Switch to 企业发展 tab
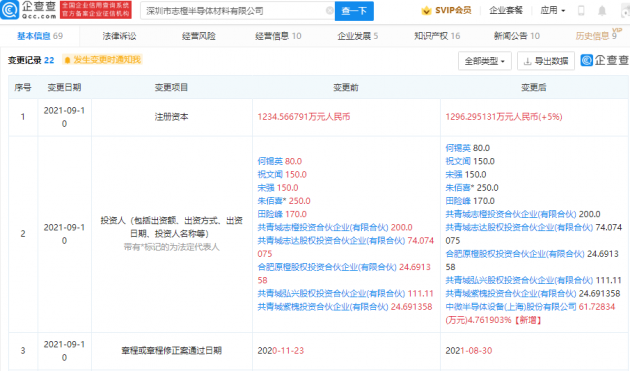This screenshot has width=630, height=371. point(358,36)
